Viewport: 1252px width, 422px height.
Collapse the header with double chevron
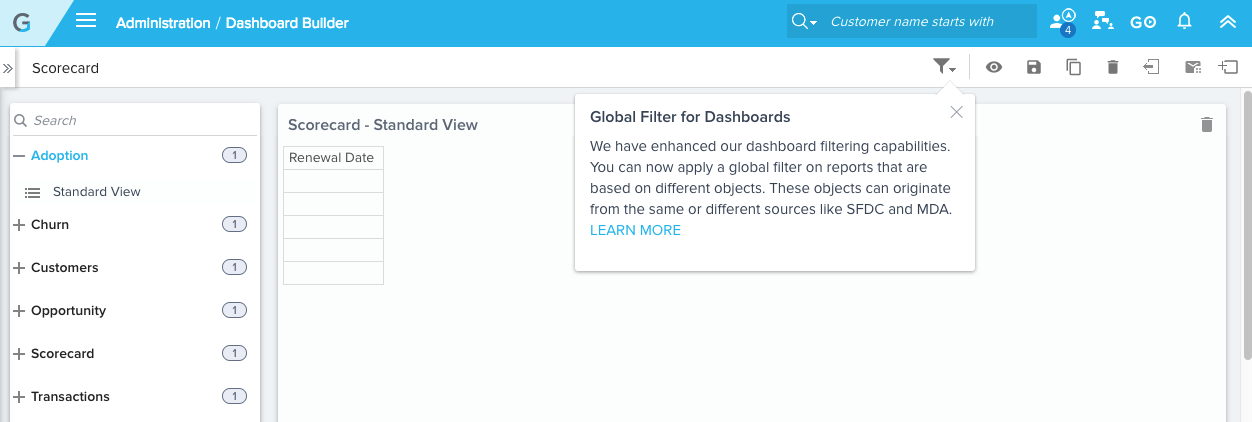coord(1227,21)
